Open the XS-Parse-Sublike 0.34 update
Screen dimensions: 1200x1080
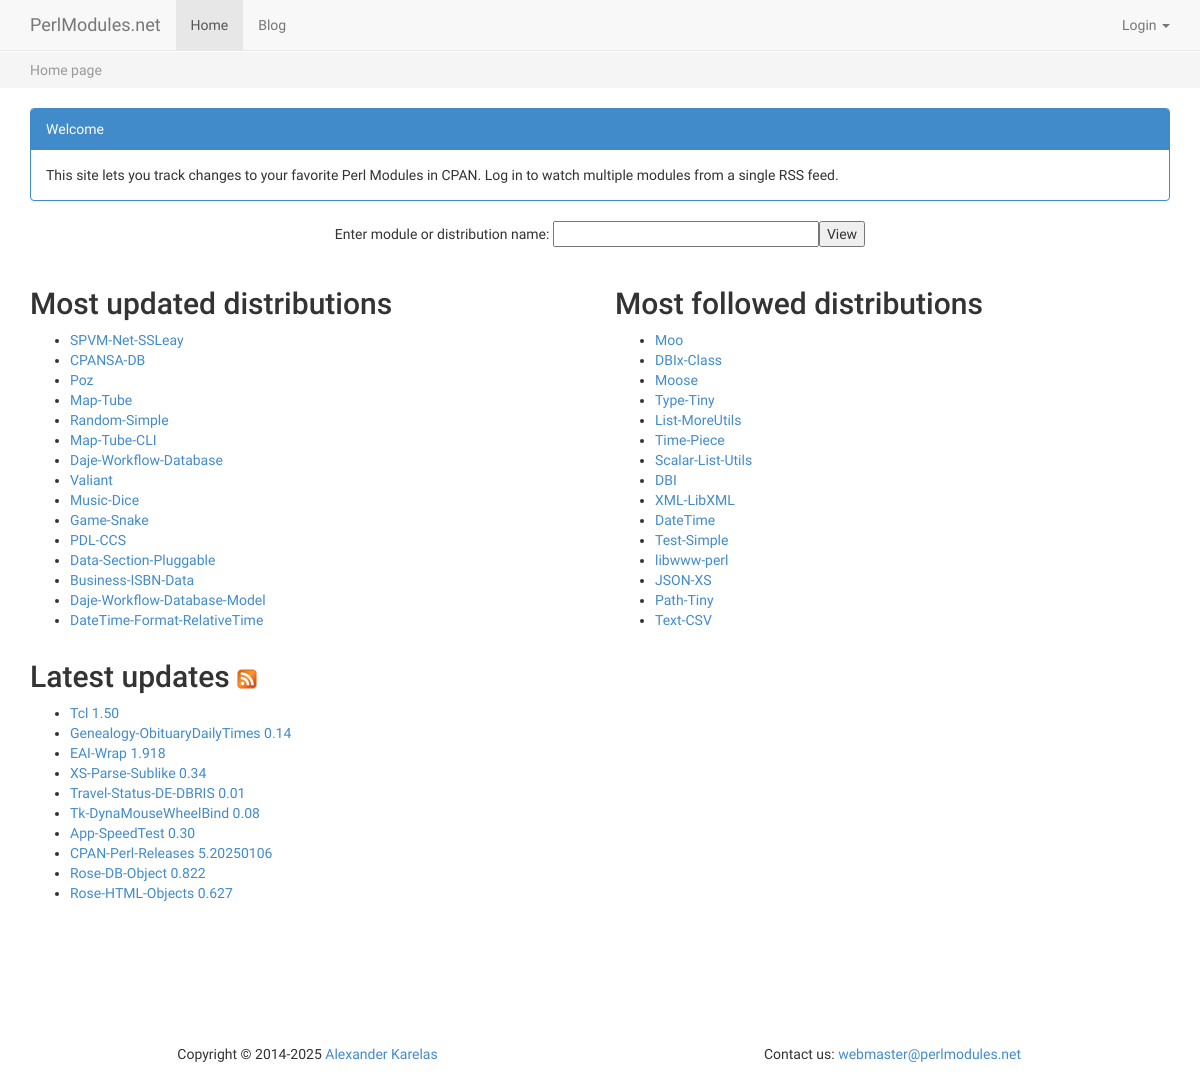pos(138,773)
